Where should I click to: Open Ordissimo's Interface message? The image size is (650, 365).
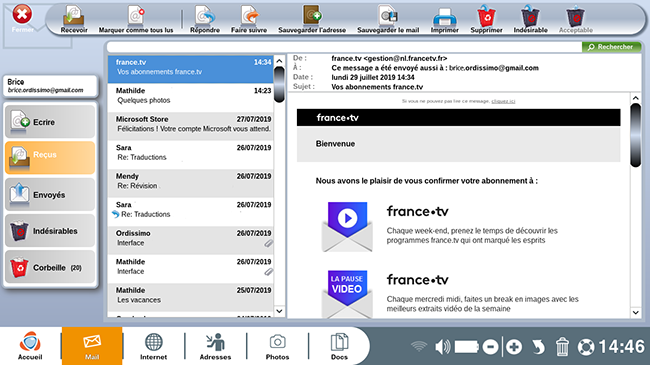point(191,241)
